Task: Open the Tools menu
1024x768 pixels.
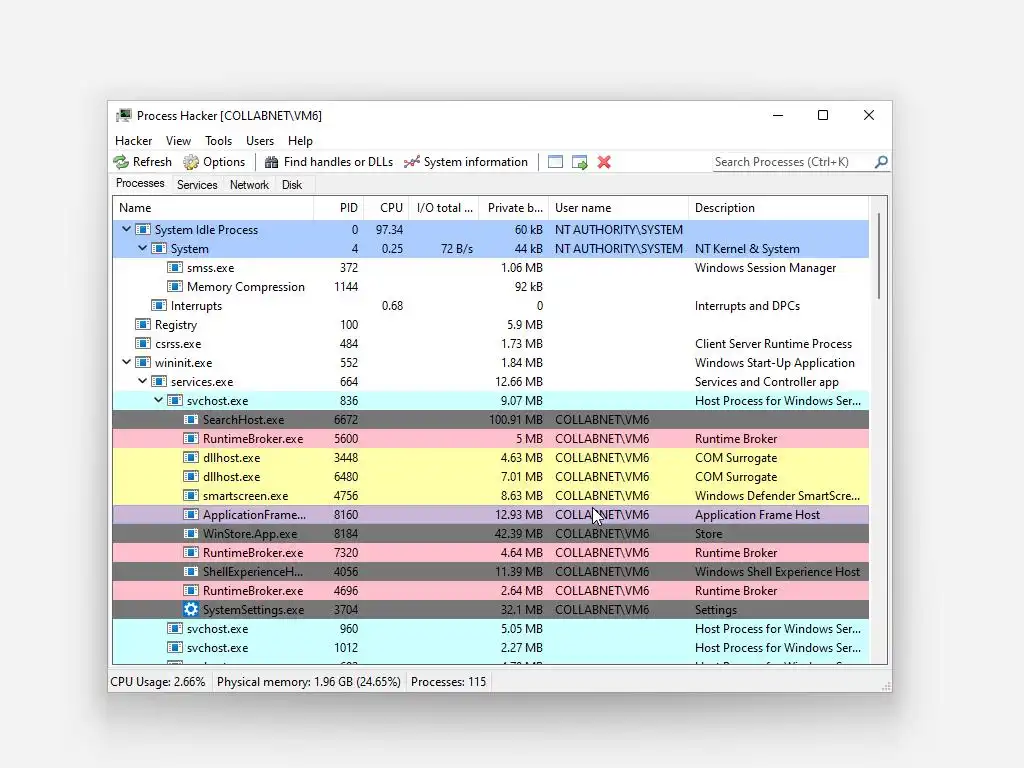Action: tap(218, 141)
